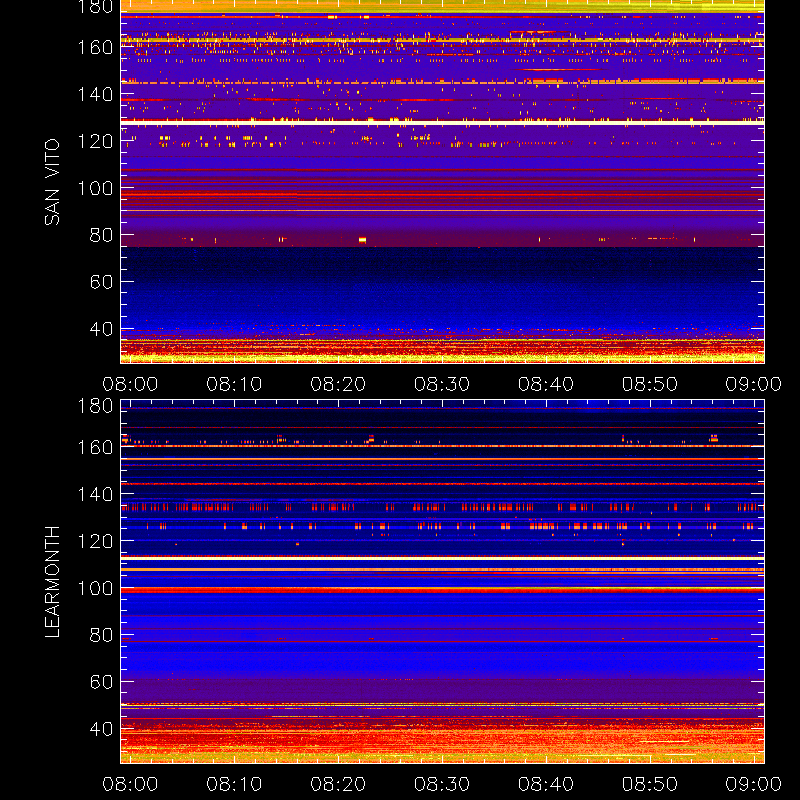800x800 pixels.
Task: Choose 08:00 on the Learmonth time axis
Action: (x=130, y=784)
